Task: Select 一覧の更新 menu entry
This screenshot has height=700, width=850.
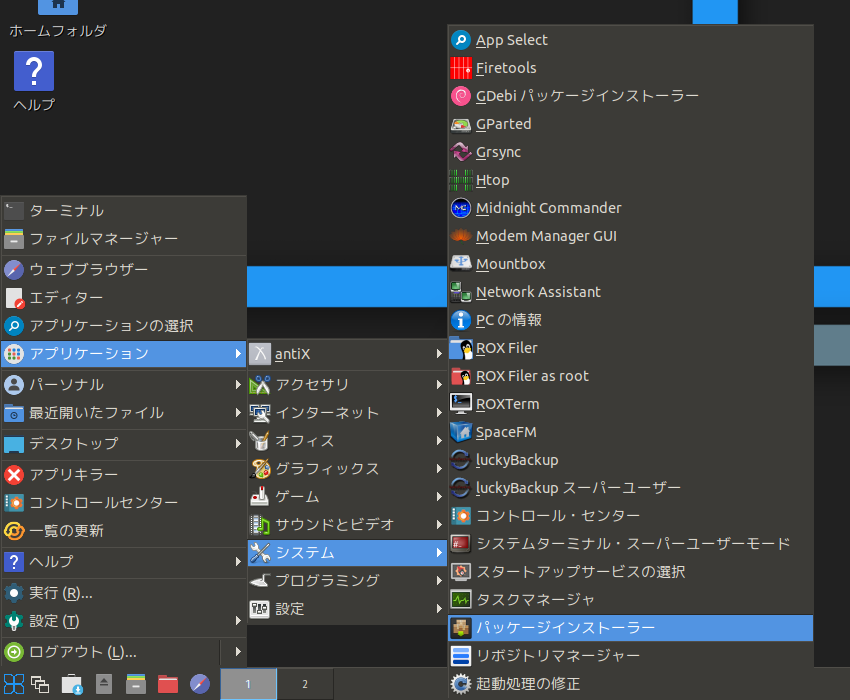Action: (124, 531)
